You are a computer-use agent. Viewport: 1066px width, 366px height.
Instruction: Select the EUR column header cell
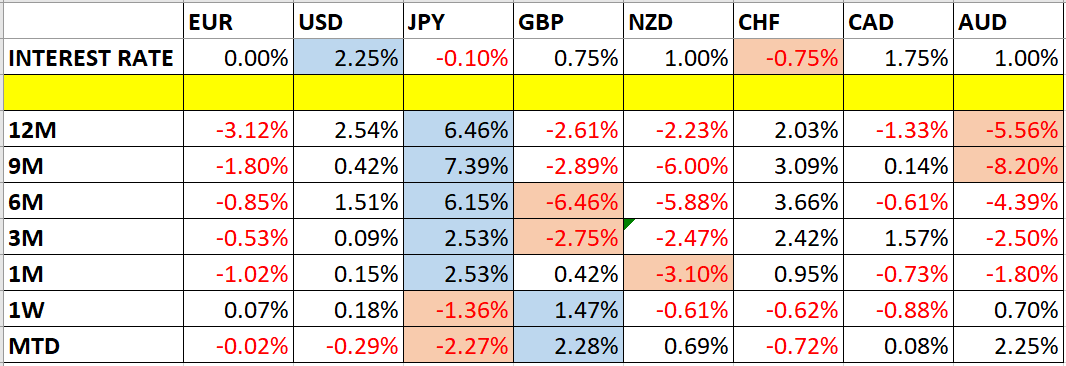(237, 23)
